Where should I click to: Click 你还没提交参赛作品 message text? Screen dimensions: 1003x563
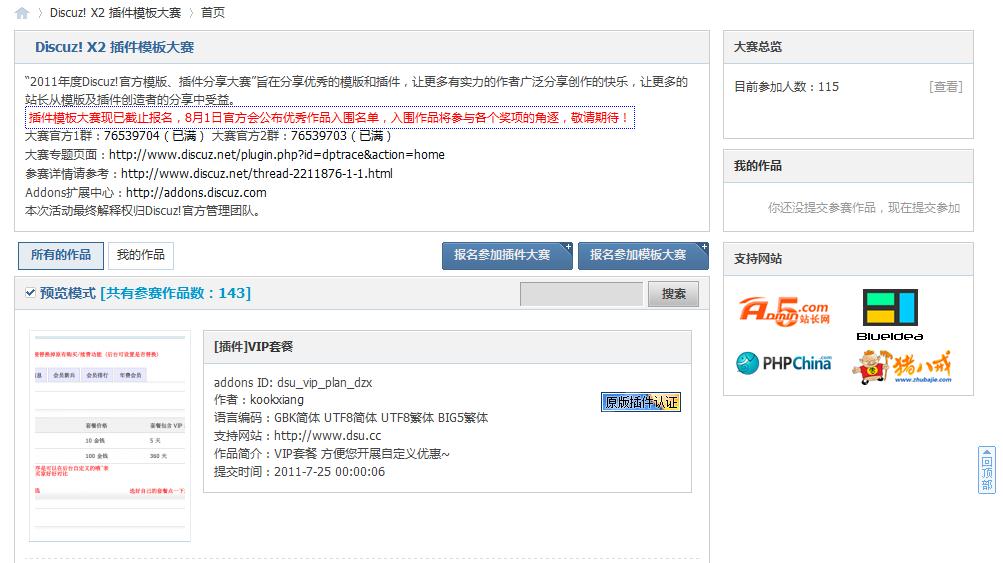864,208
